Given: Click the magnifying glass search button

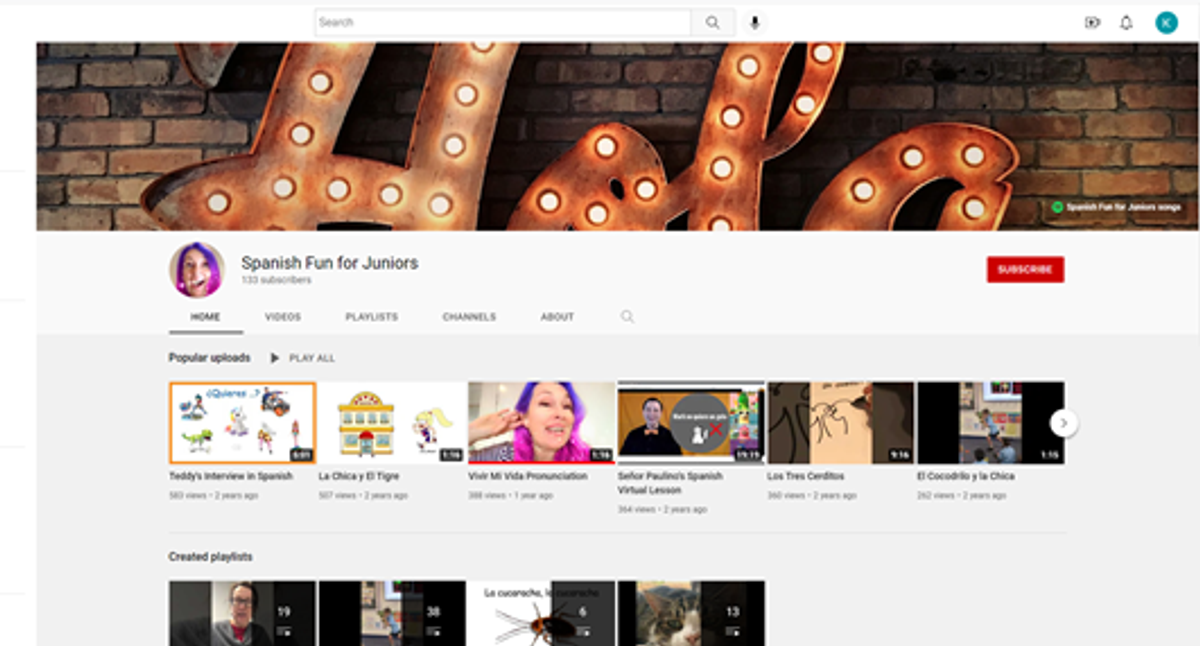Looking at the screenshot, I should (x=712, y=23).
